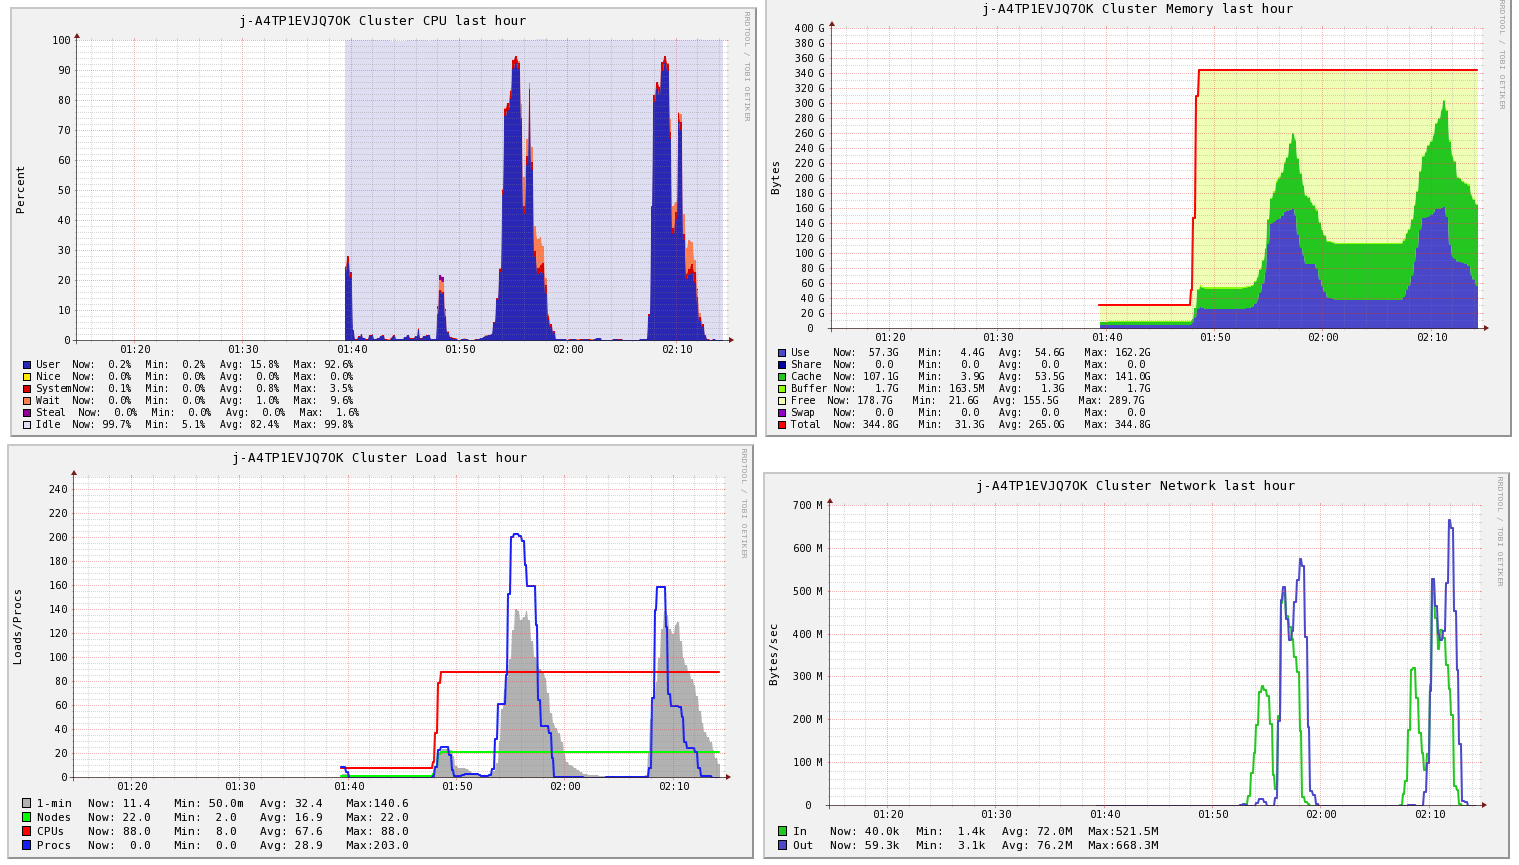Click the green Cache legend swatch
Screen dimensions: 1519x865
click(x=782, y=377)
